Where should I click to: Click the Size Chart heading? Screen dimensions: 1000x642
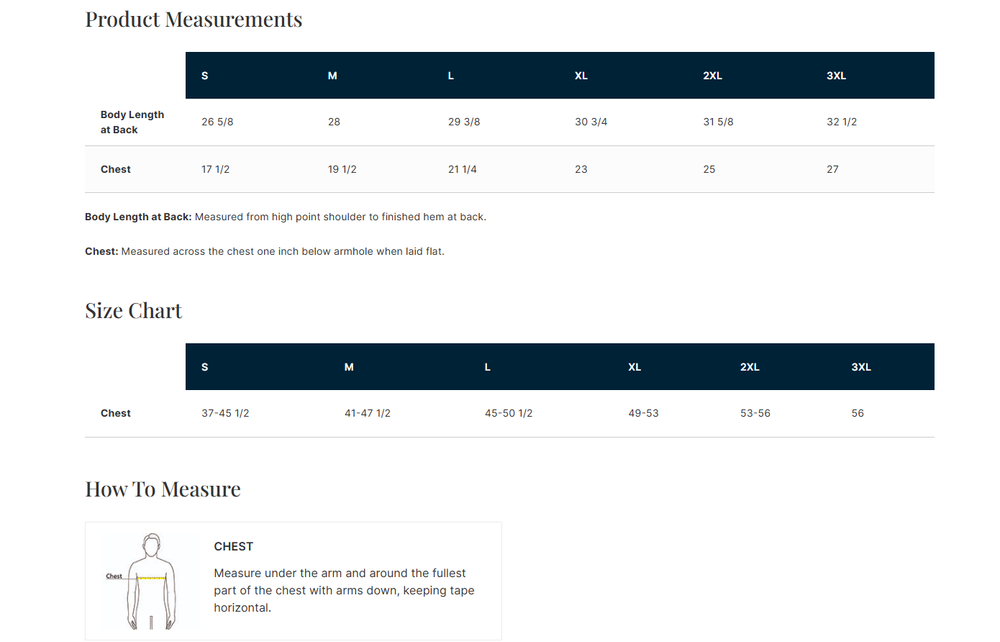tap(134, 311)
